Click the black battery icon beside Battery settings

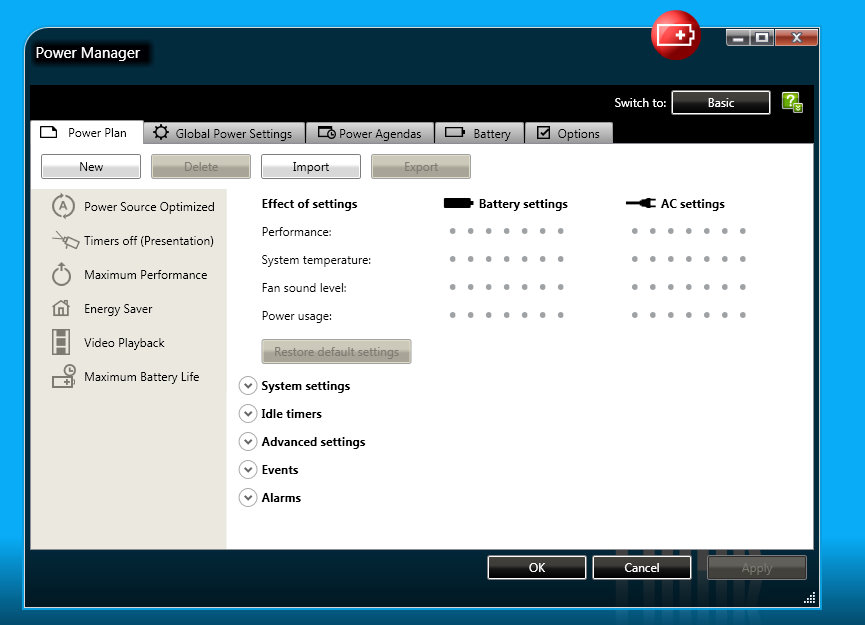pyautogui.click(x=458, y=204)
